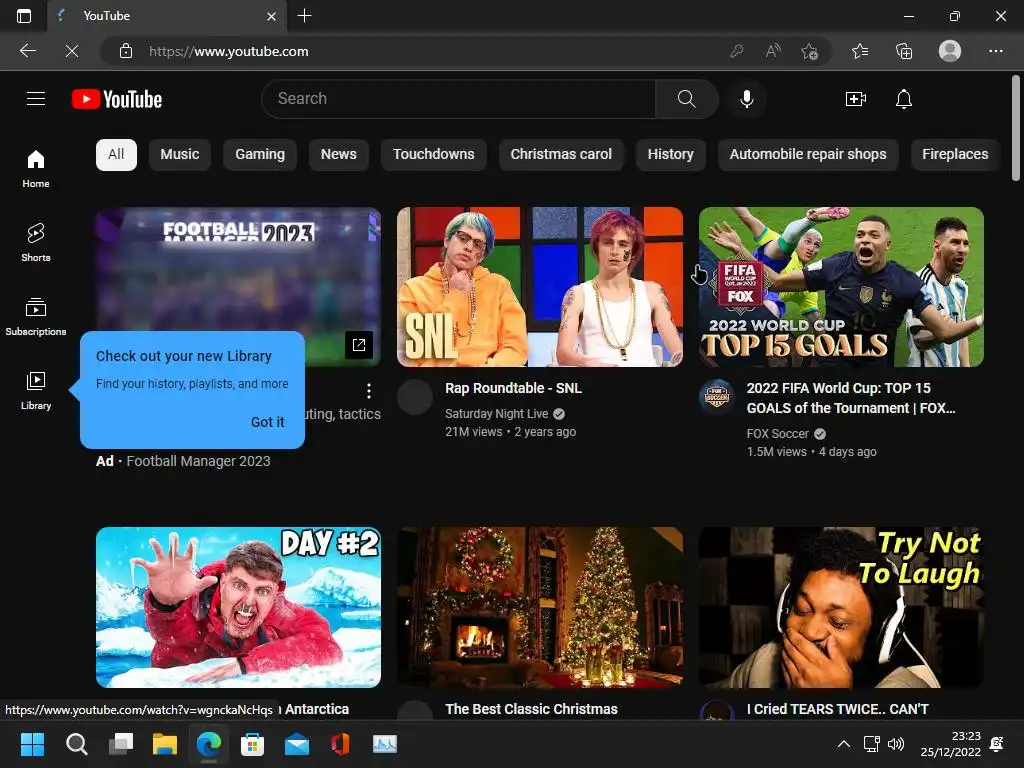The image size is (1024, 768).
Task: View site information lock icon
Action: click(126, 51)
